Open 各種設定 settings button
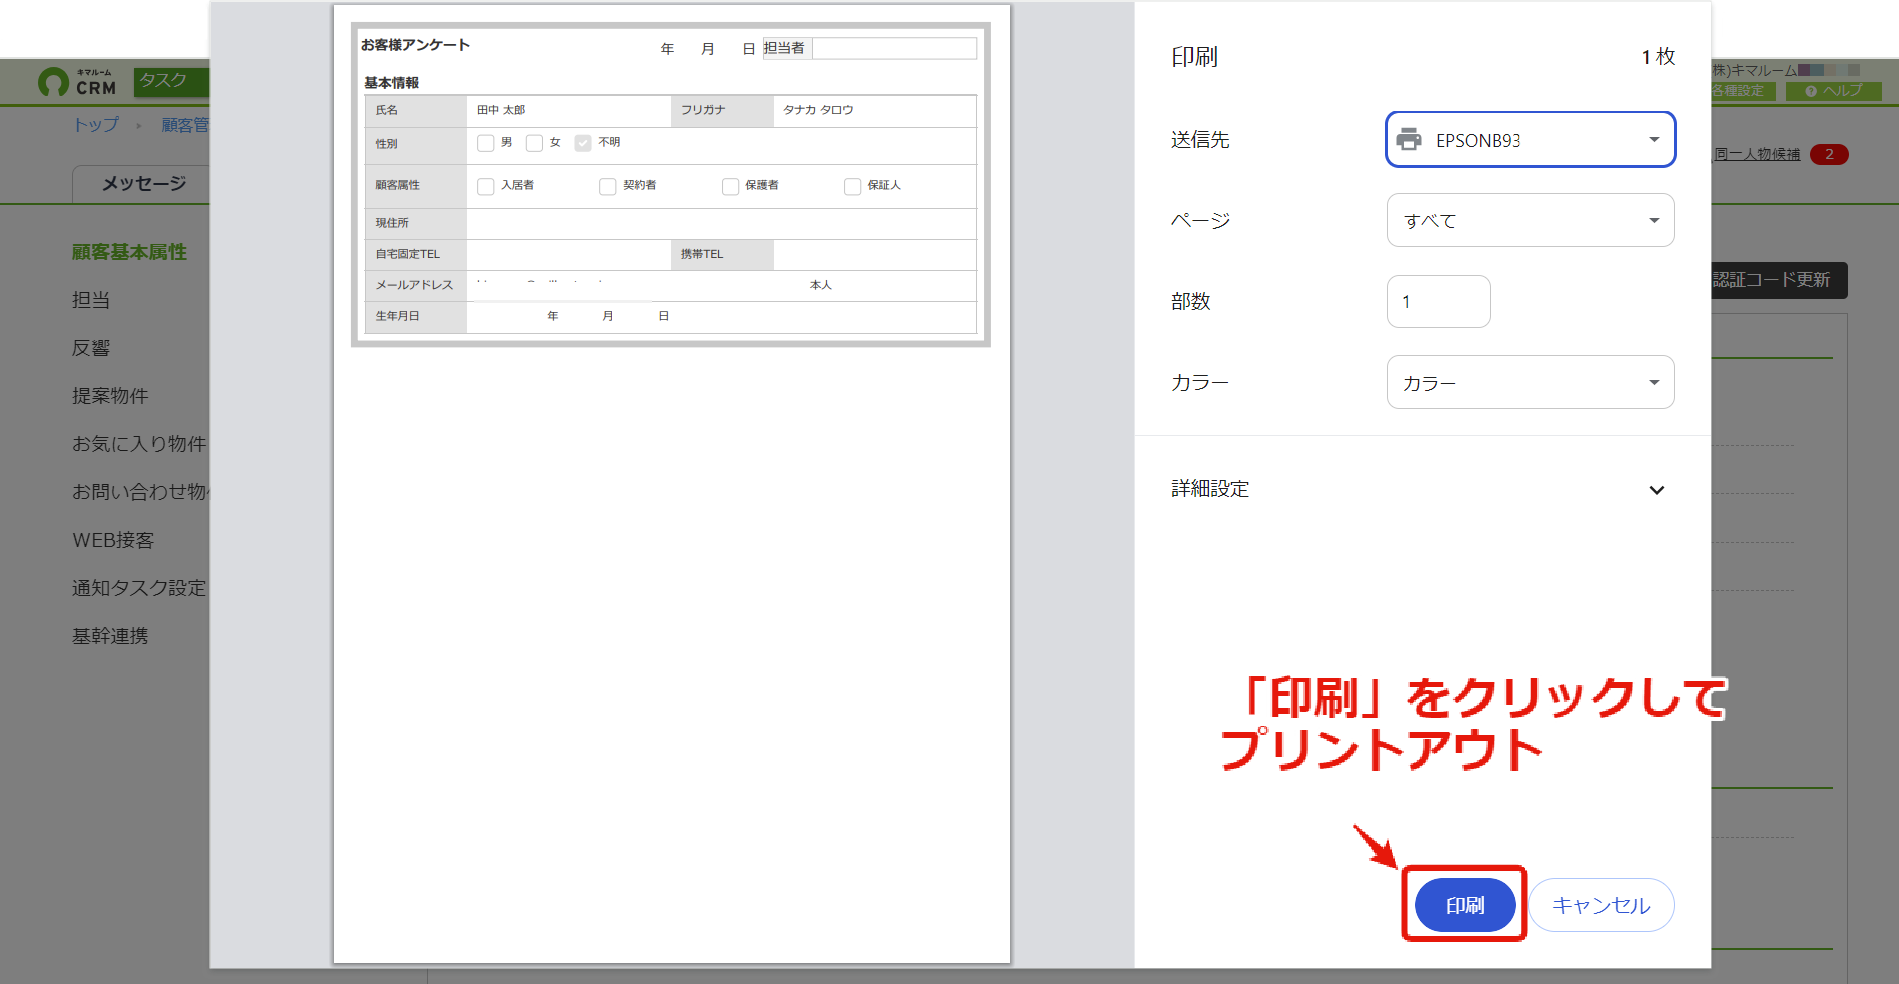Screen dimensions: 1899x984 pyautogui.click(x=1742, y=91)
